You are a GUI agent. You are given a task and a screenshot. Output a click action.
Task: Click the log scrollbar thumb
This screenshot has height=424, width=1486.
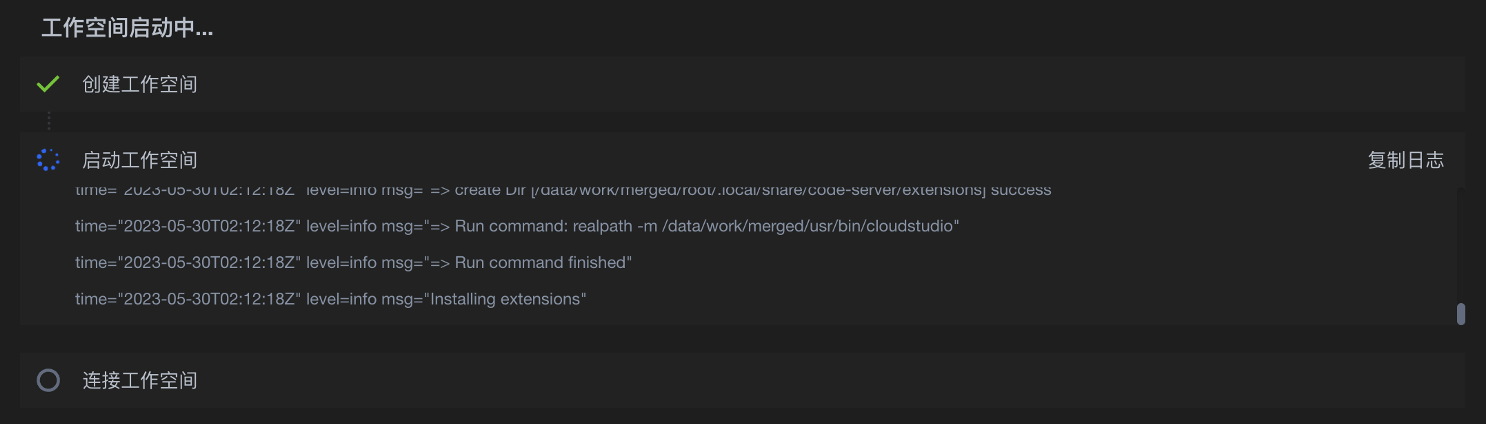[1461, 314]
